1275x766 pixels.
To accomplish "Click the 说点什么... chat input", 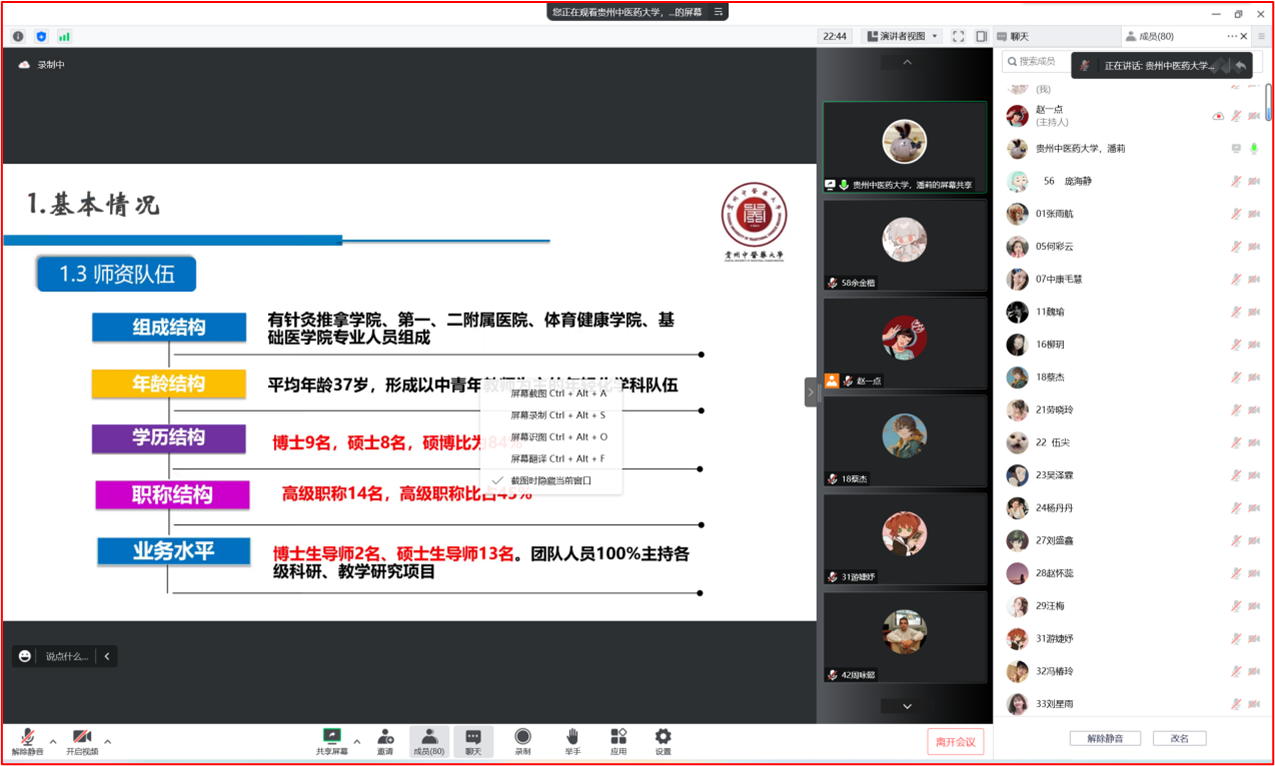I will pos(67,656).
